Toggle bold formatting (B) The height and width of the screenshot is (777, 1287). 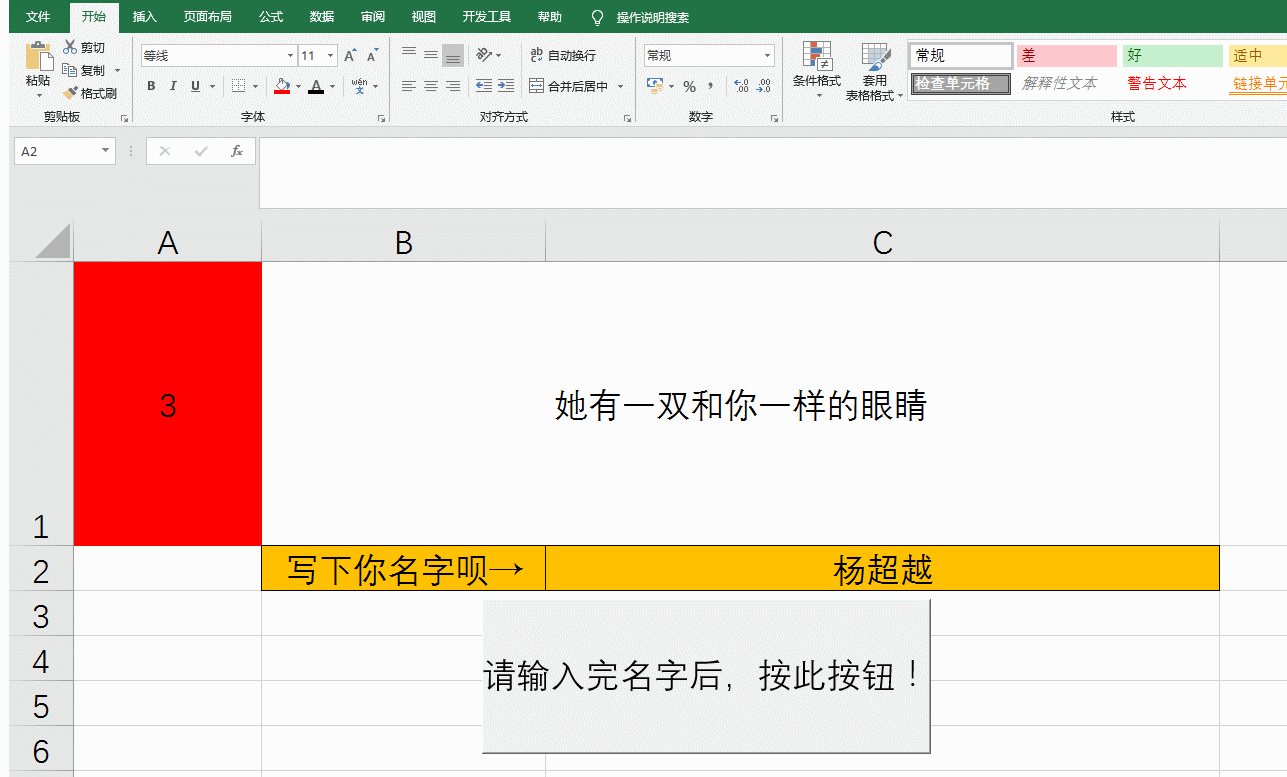[x=151, y=86]
